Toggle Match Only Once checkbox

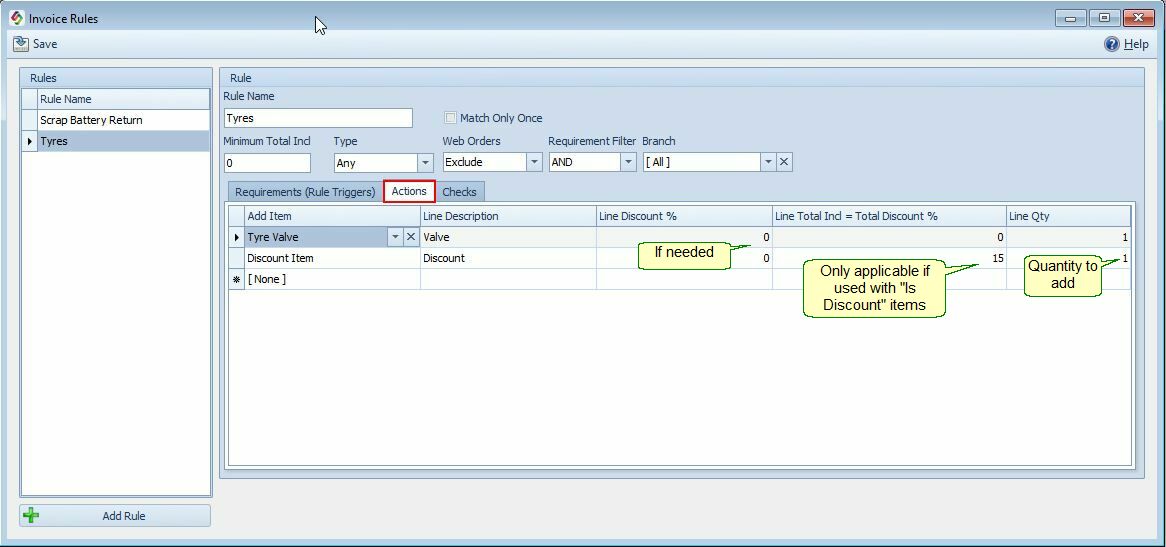tap(450, 117)
